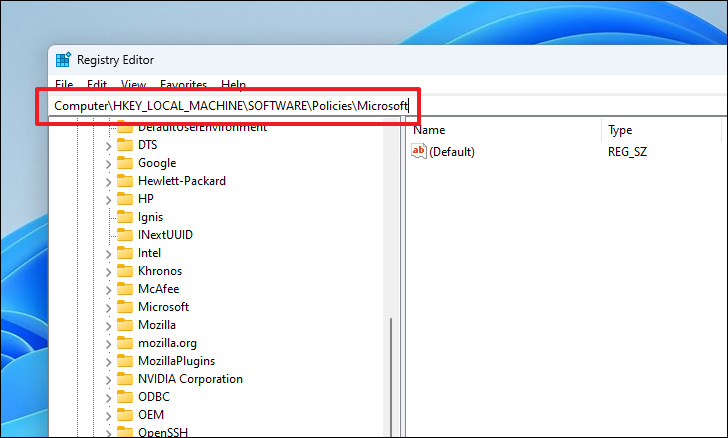Select the Ignis key label
728x438 pixels.
click(150, 217)
